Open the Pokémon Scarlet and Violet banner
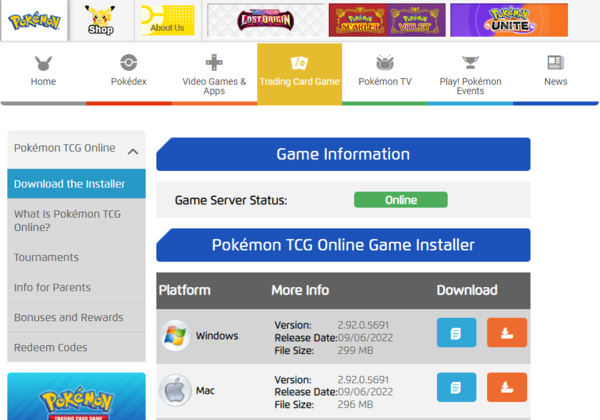This screenshot has height=420, width=600. (x=387, y=20)
